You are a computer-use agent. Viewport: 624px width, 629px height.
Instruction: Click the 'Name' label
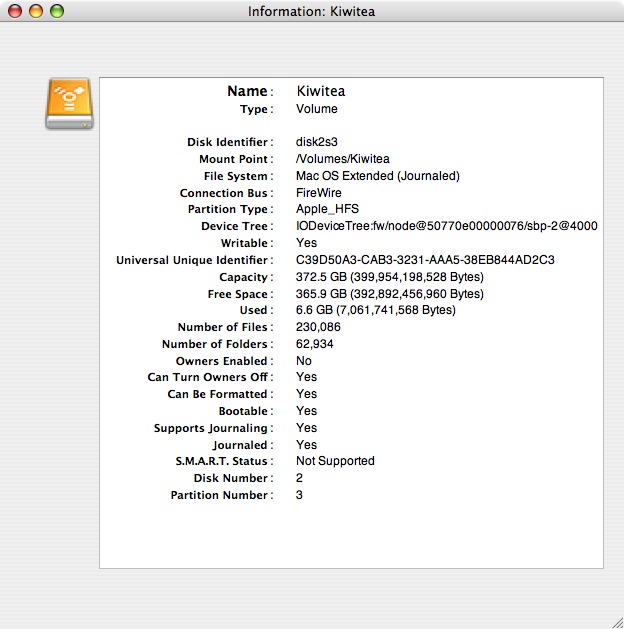(247, 91)
